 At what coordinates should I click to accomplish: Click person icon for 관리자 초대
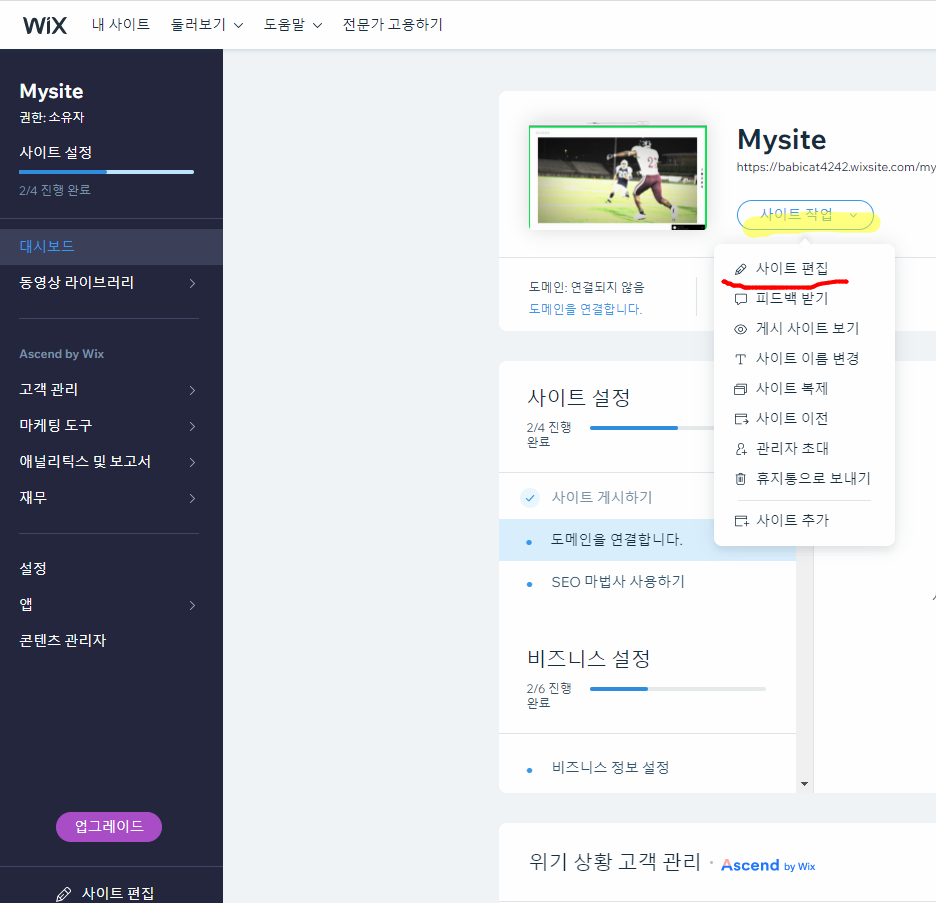(x=741, y=449)
